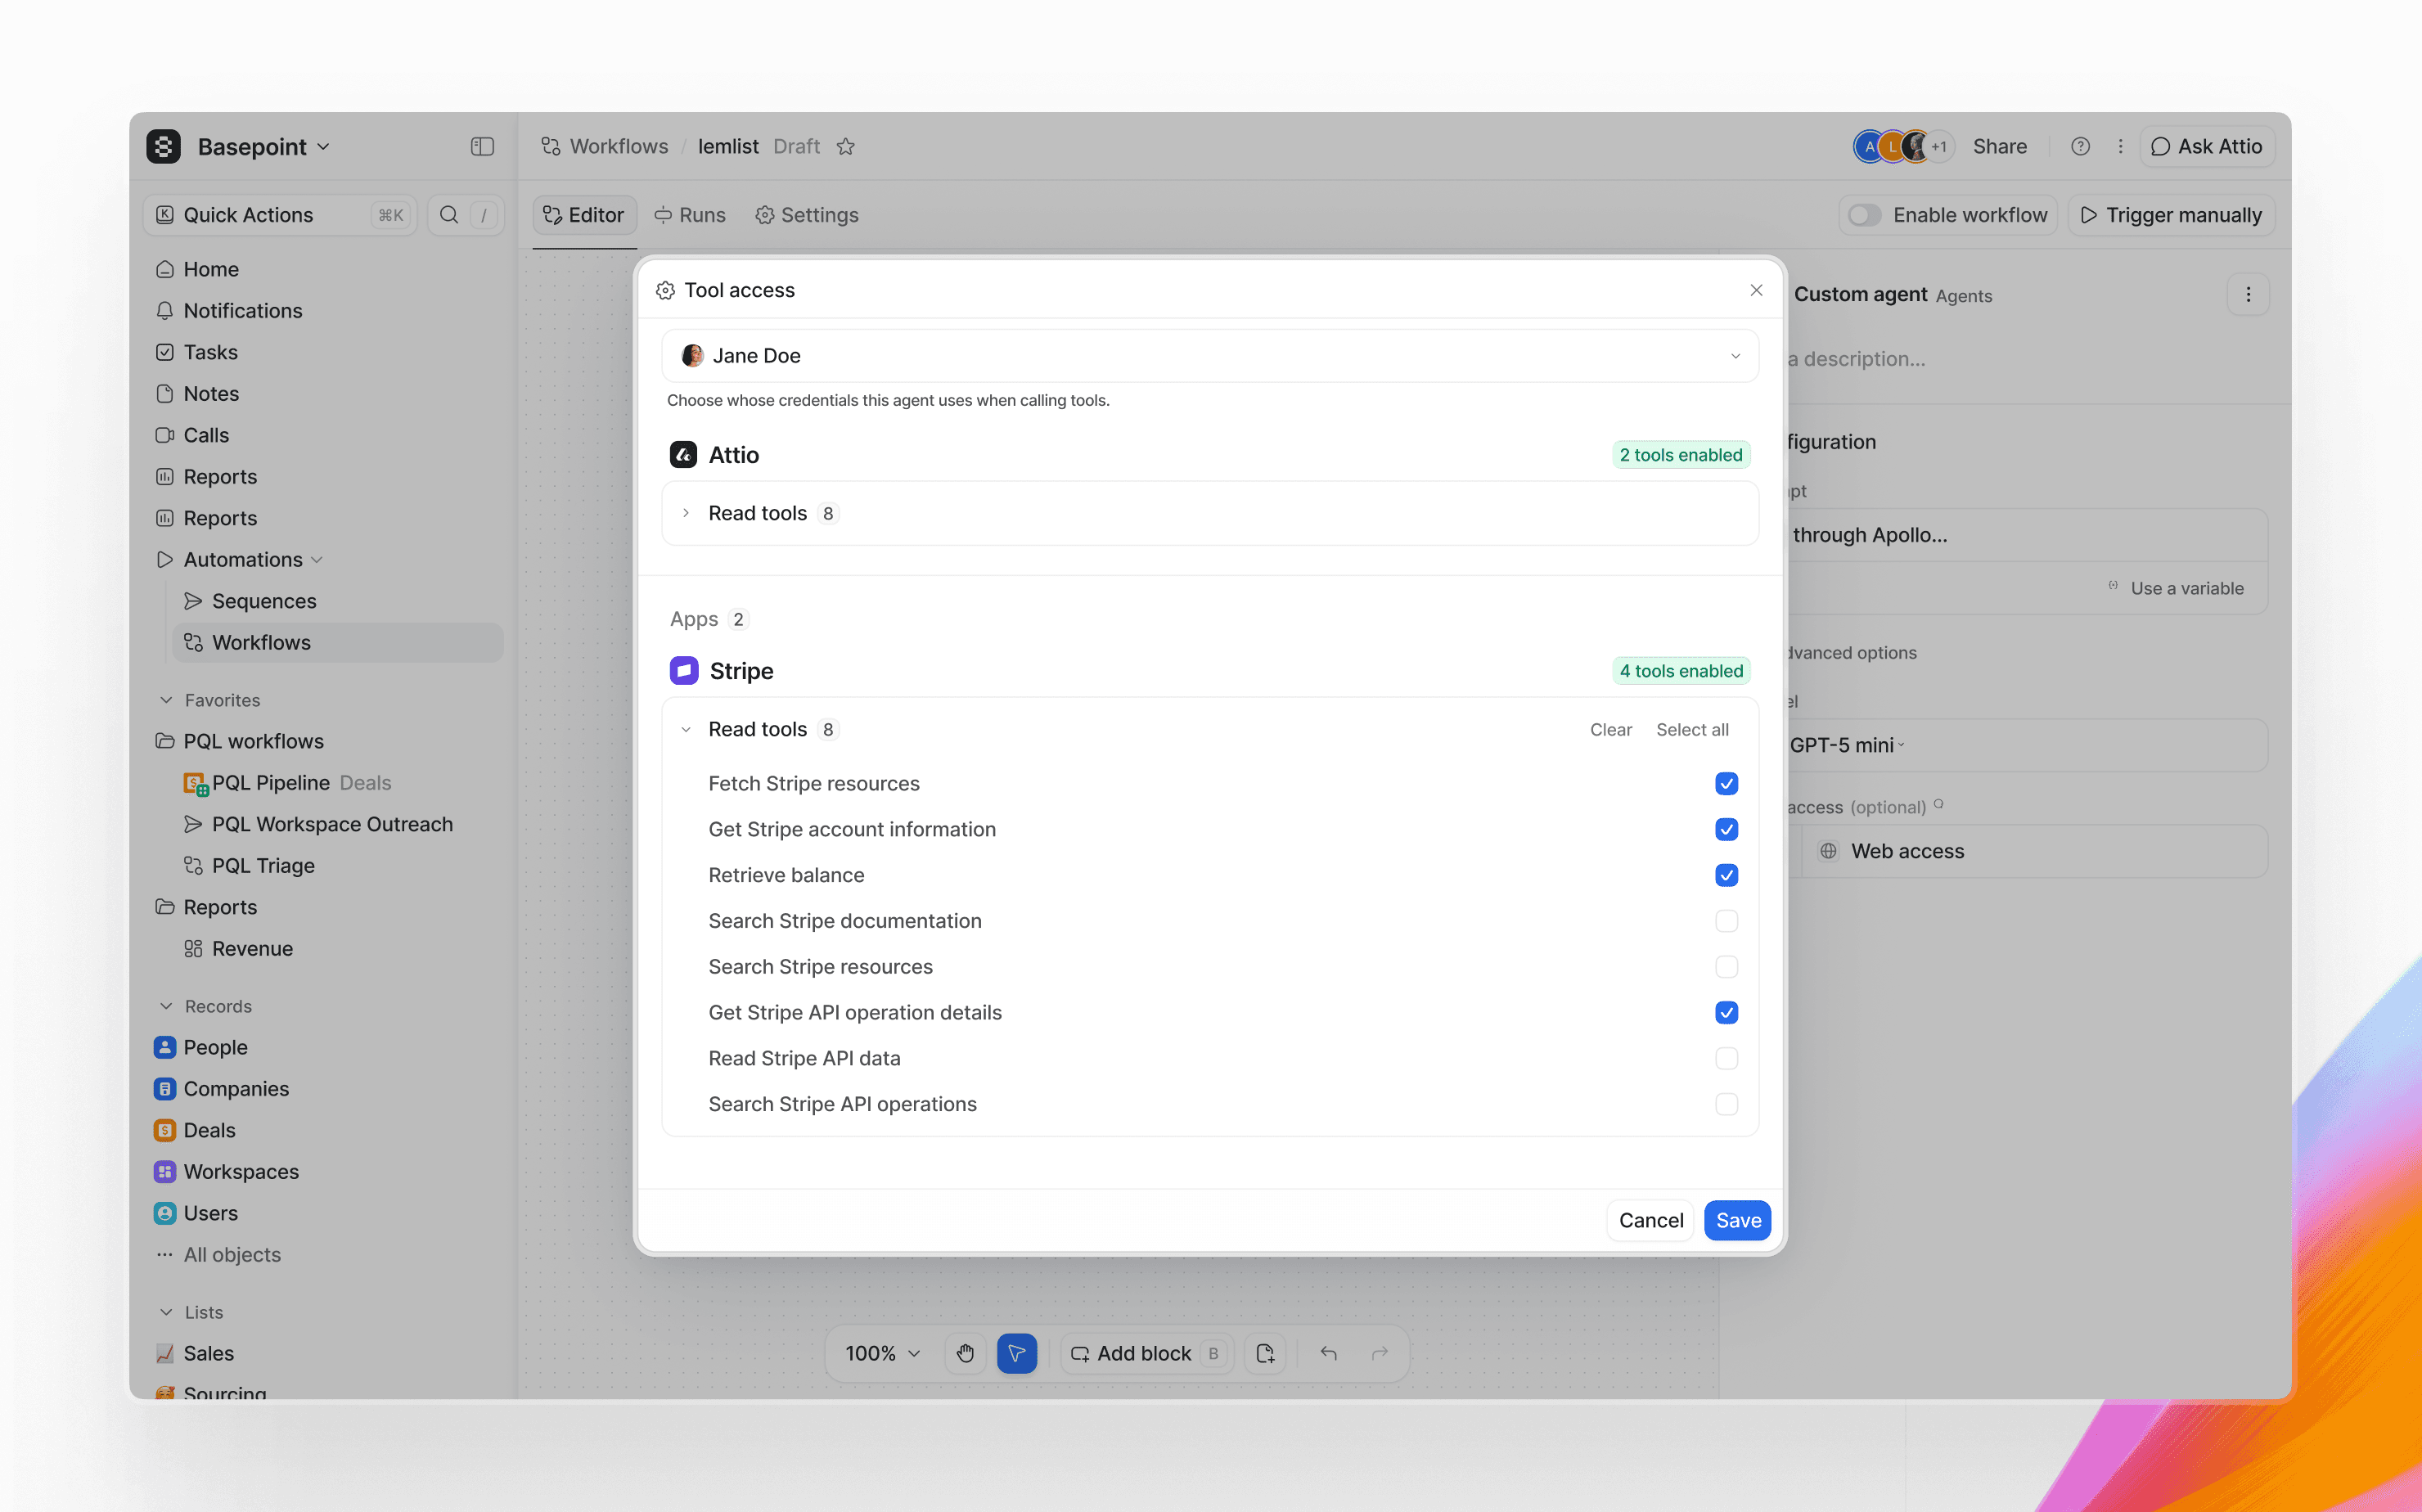Uncheck Get Stripe API operation details

click(x=1726, y=1012)
